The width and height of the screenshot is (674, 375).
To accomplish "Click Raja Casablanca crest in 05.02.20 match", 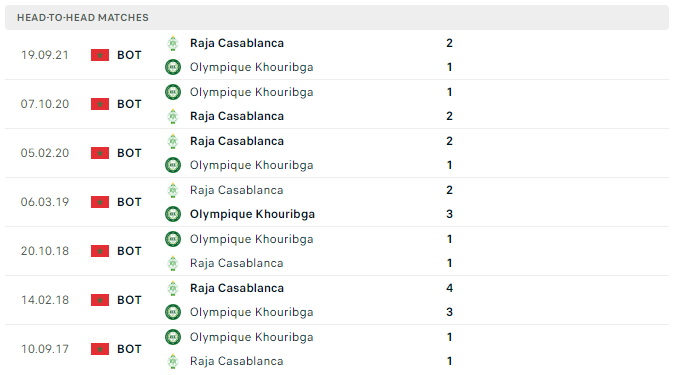I will point(173,141).
